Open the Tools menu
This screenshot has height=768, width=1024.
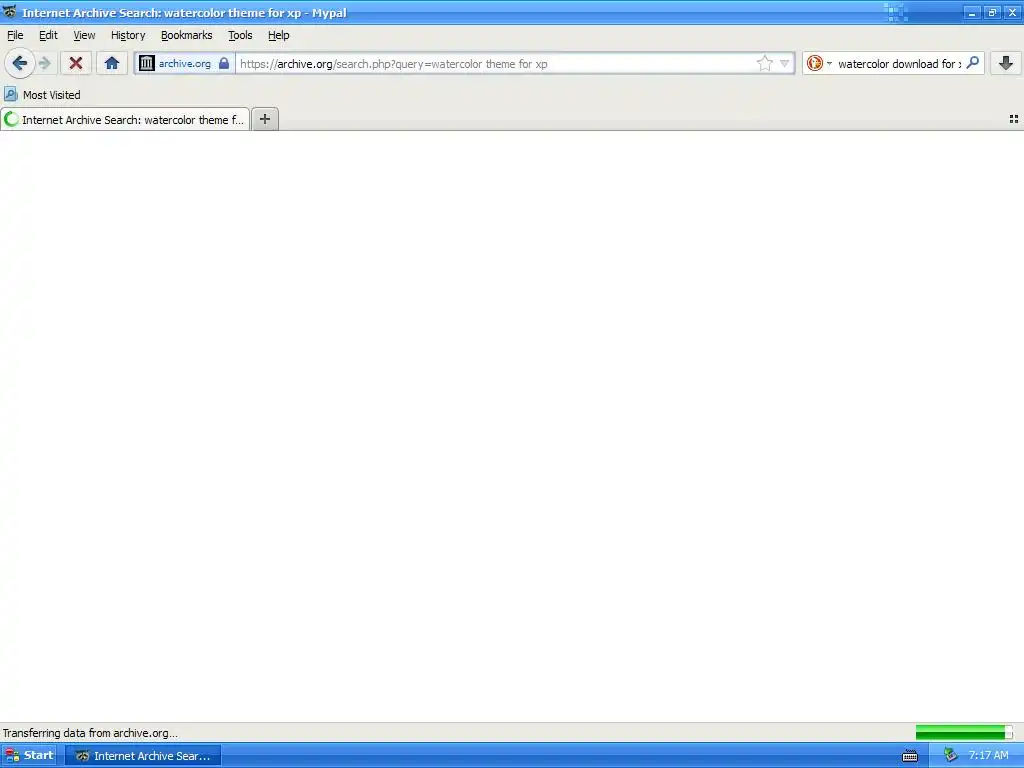coord(240,35)
